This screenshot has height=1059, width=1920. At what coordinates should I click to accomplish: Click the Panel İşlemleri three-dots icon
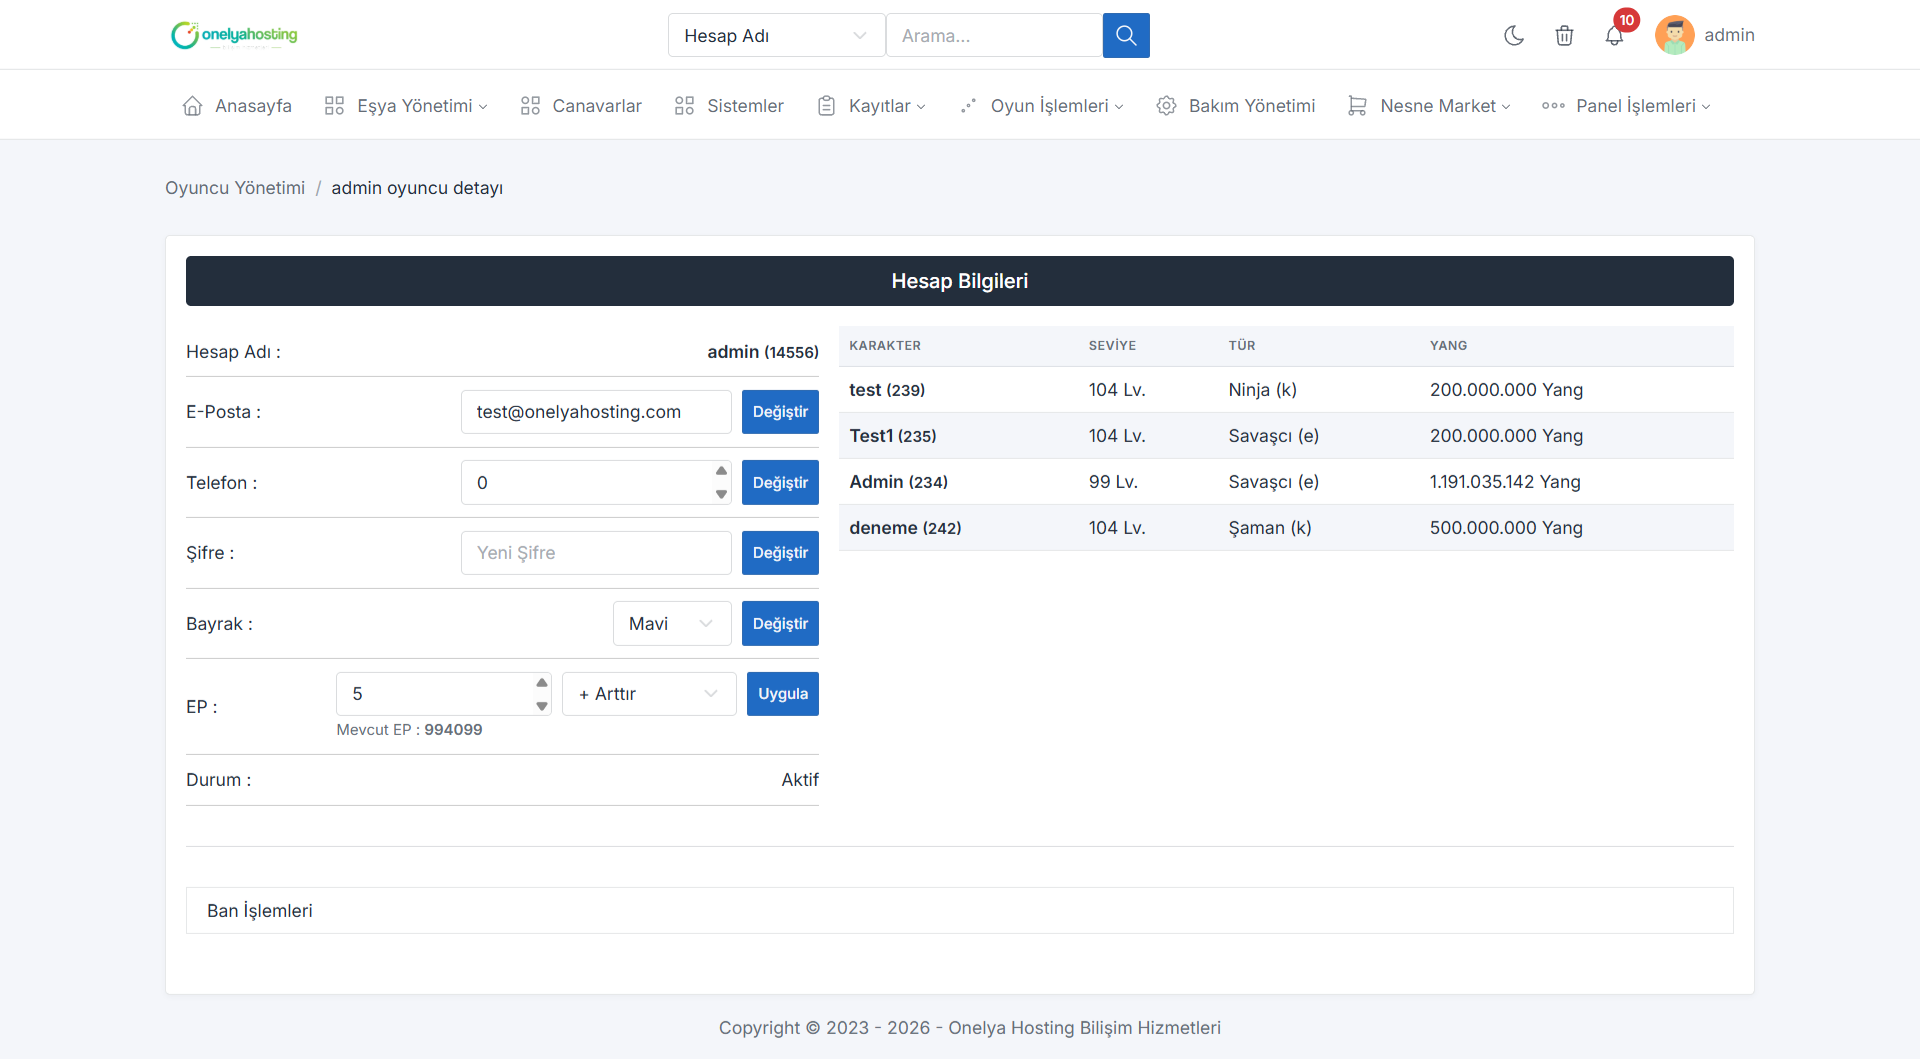pyautogui.click(x=1553, y=106)
